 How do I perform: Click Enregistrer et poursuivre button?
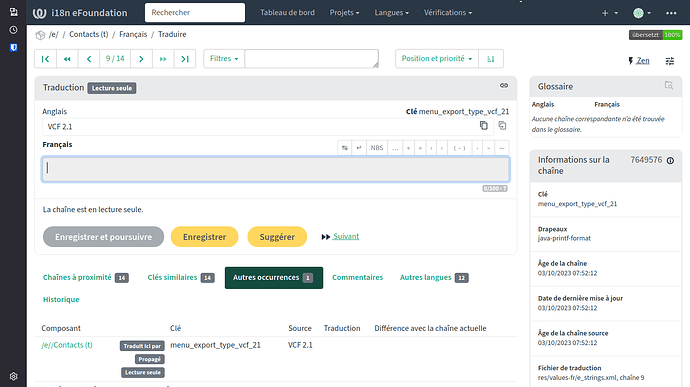[103, 236]
